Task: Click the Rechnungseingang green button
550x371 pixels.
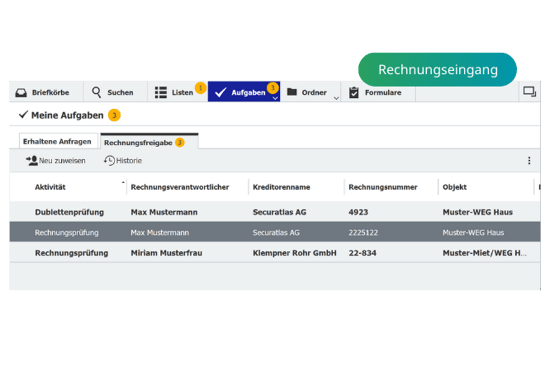Action: [437, 69]
